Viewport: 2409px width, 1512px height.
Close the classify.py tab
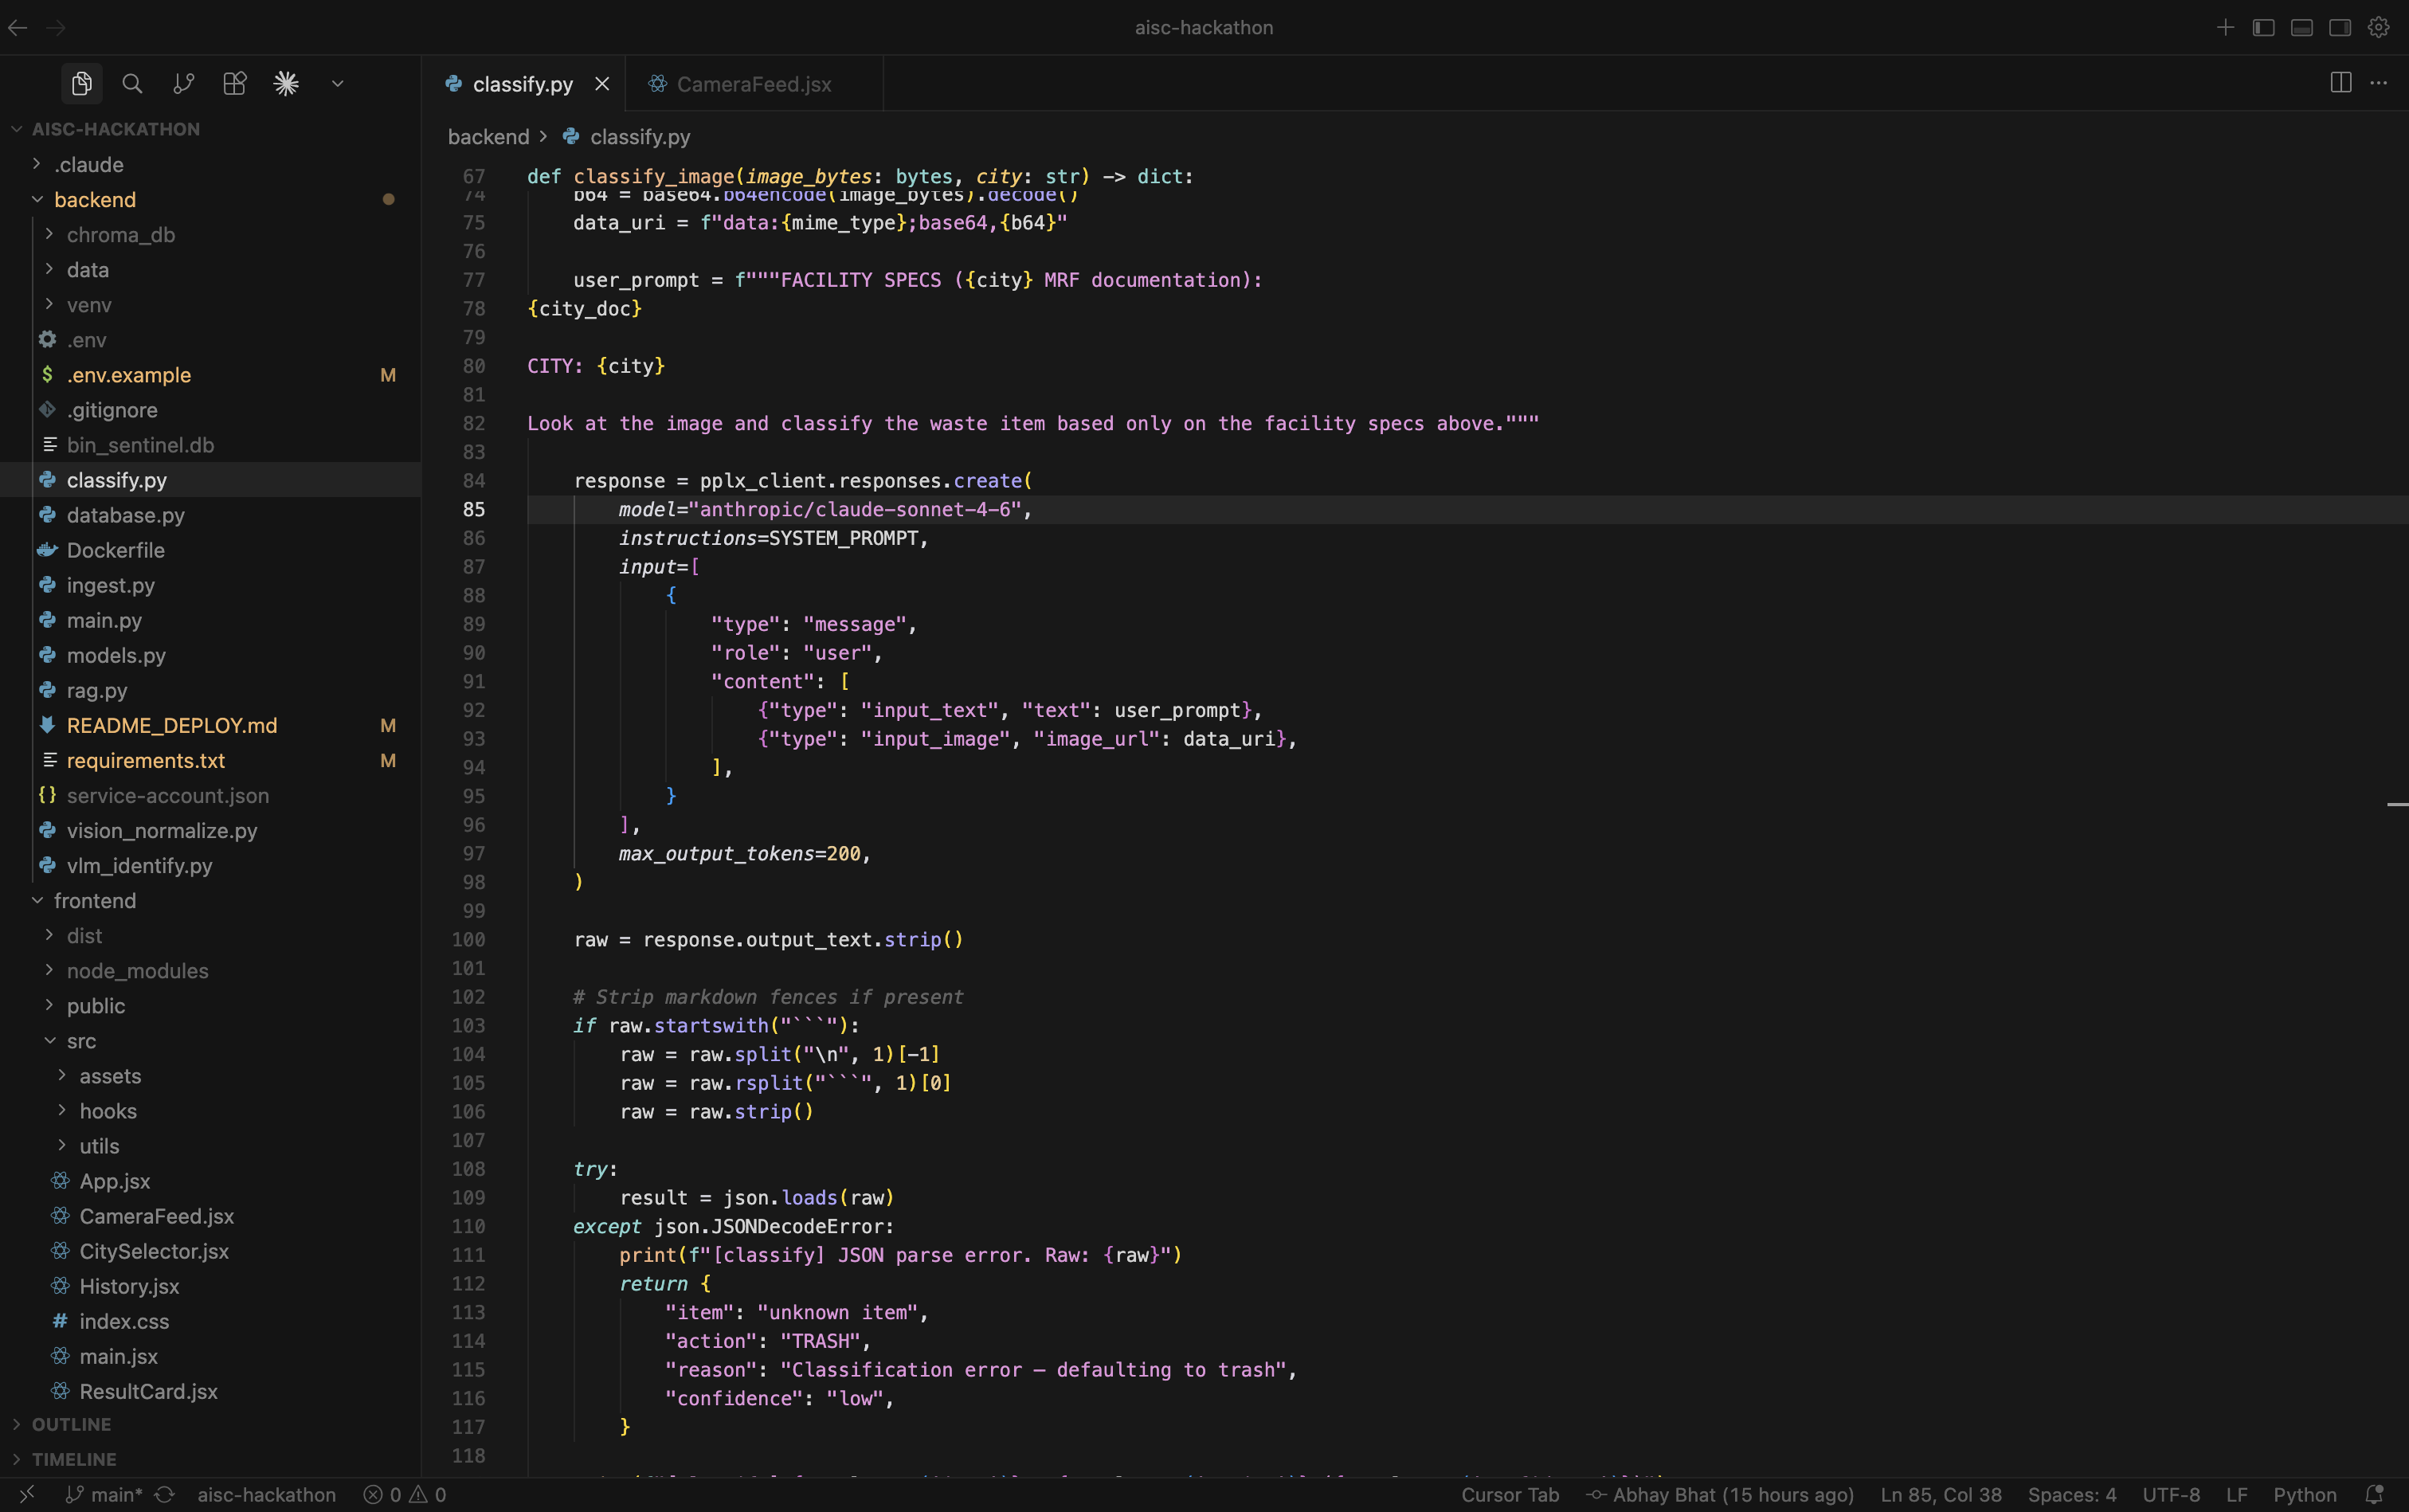click(602, 84)
